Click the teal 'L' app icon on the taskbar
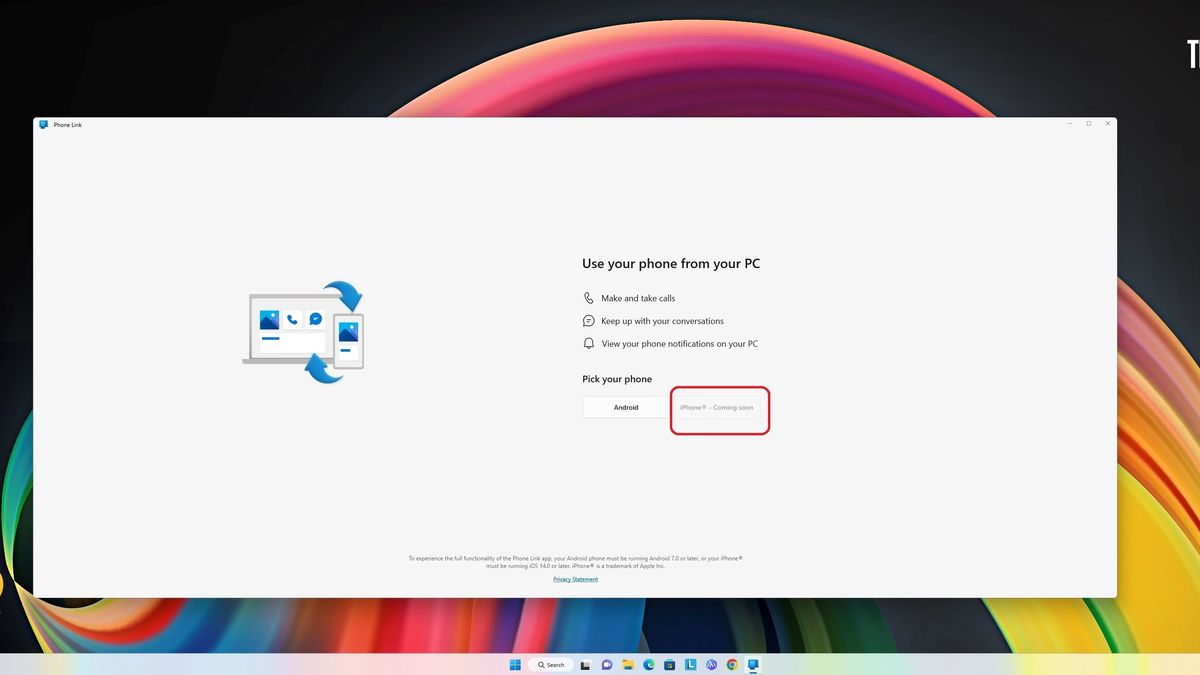1200x675 pixels. (x=690, y=664)
